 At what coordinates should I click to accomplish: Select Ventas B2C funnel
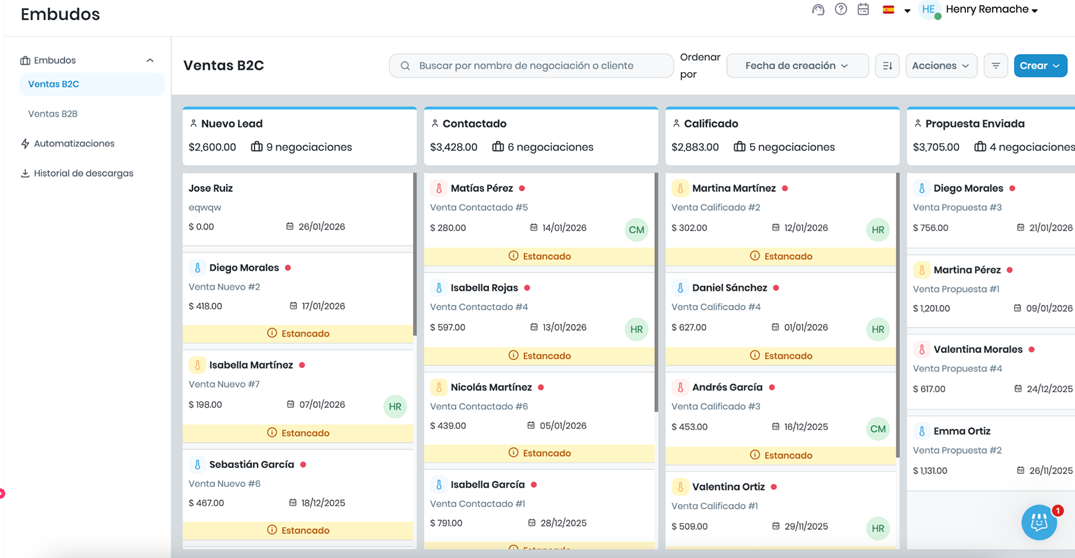pyautogui.click(x=92, y=84)
